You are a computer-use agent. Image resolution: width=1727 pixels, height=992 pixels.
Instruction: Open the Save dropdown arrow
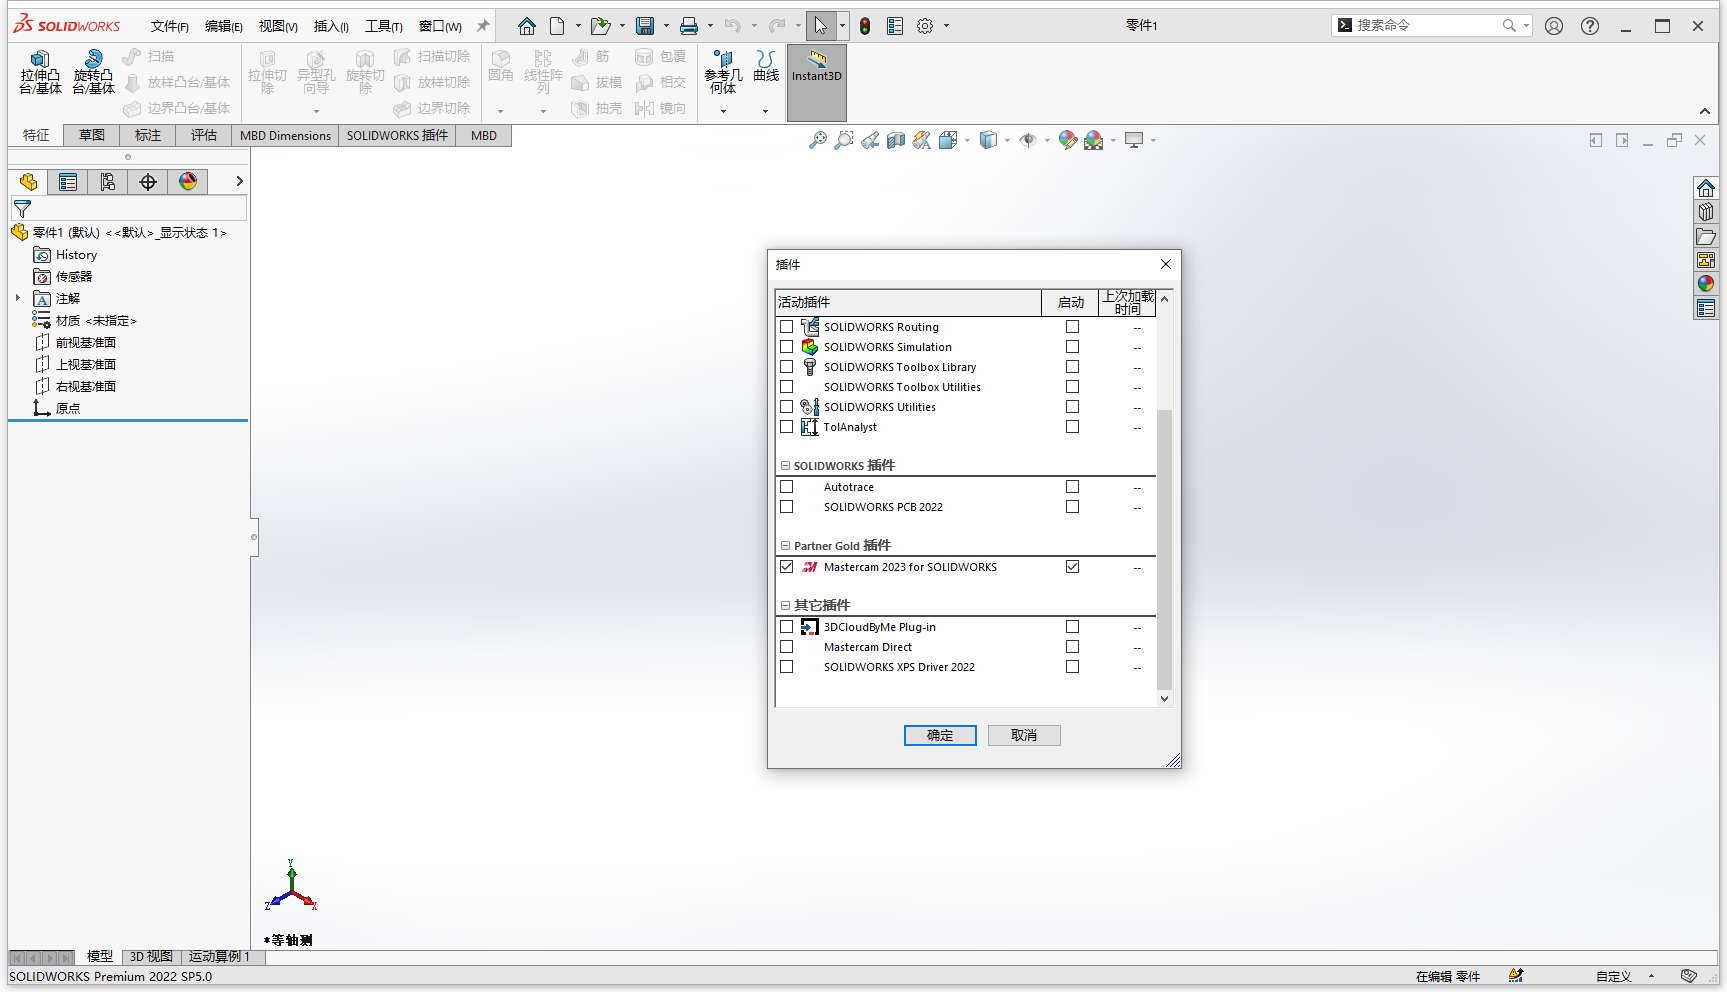pyautogui.click(x=666, y=26)
